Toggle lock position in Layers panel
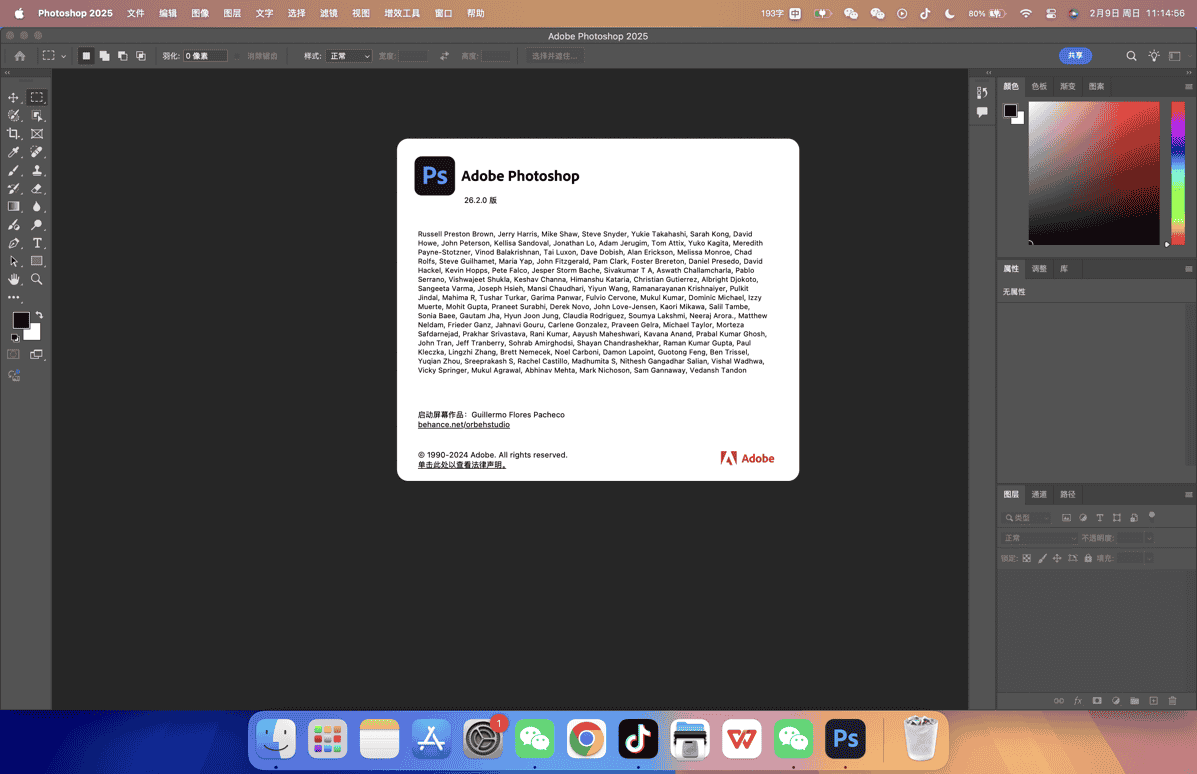The width and height of the screenshot is (1197, 774). click(1056, 558)
